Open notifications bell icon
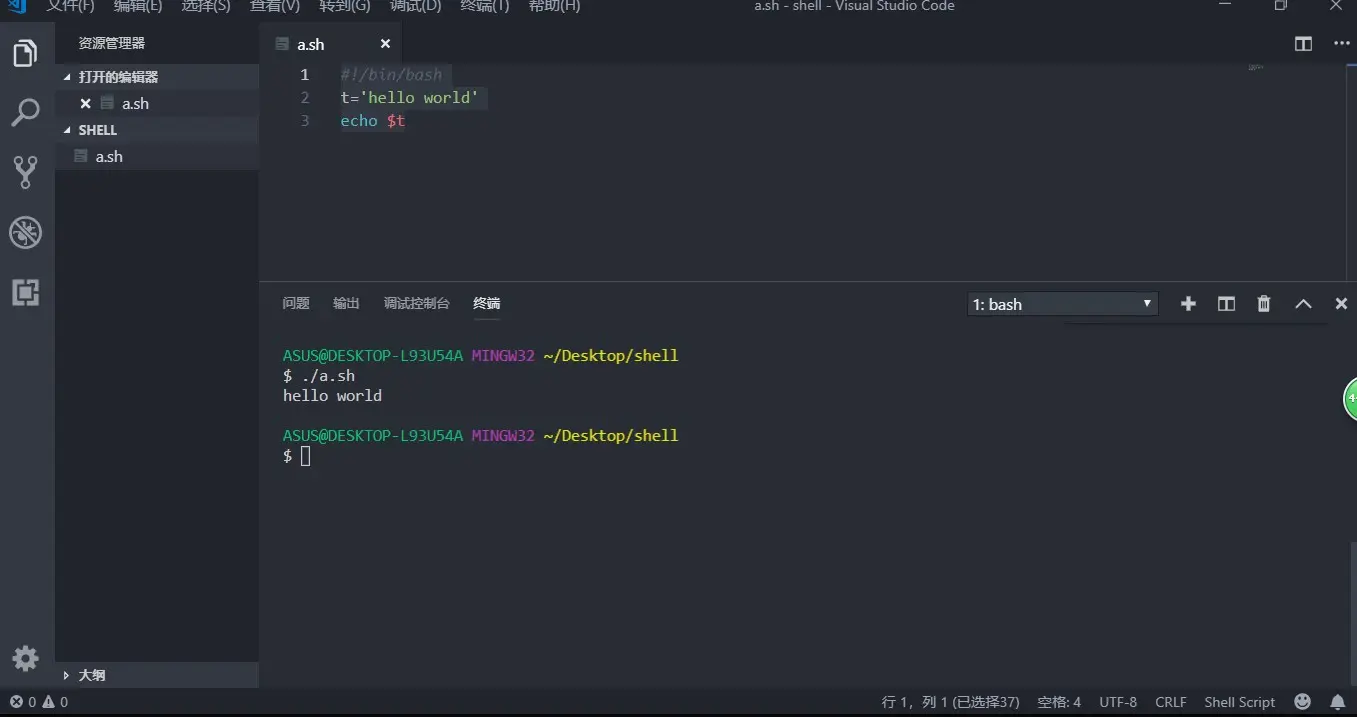The image size is (1357, 717). [x=1337, y=702]
